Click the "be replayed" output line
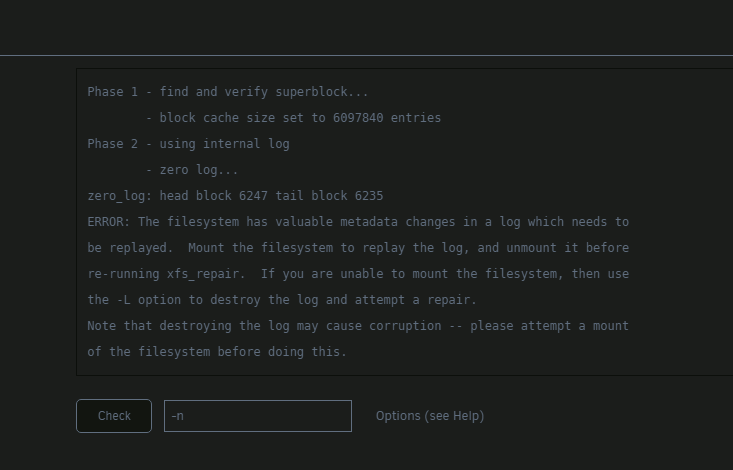This screenshot has width=733, height=470. 358,248
